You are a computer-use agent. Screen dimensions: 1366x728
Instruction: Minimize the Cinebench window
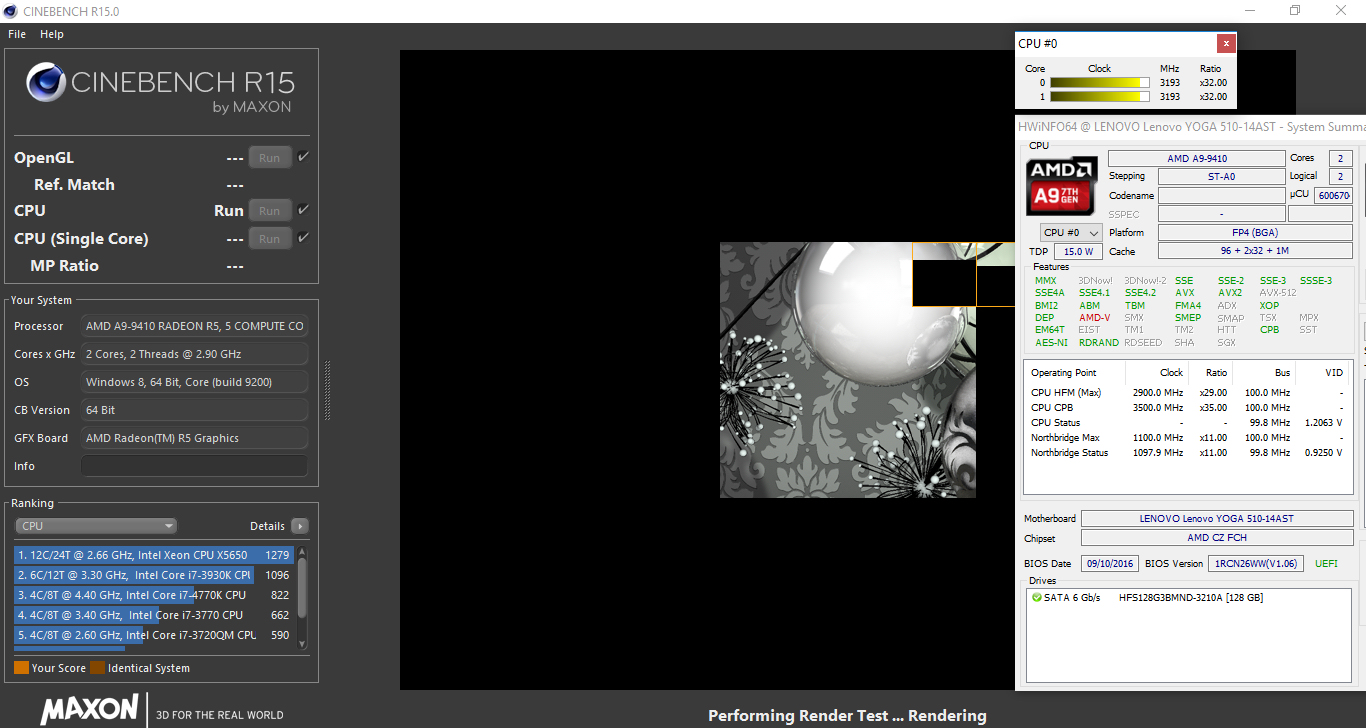point(1249,11)
